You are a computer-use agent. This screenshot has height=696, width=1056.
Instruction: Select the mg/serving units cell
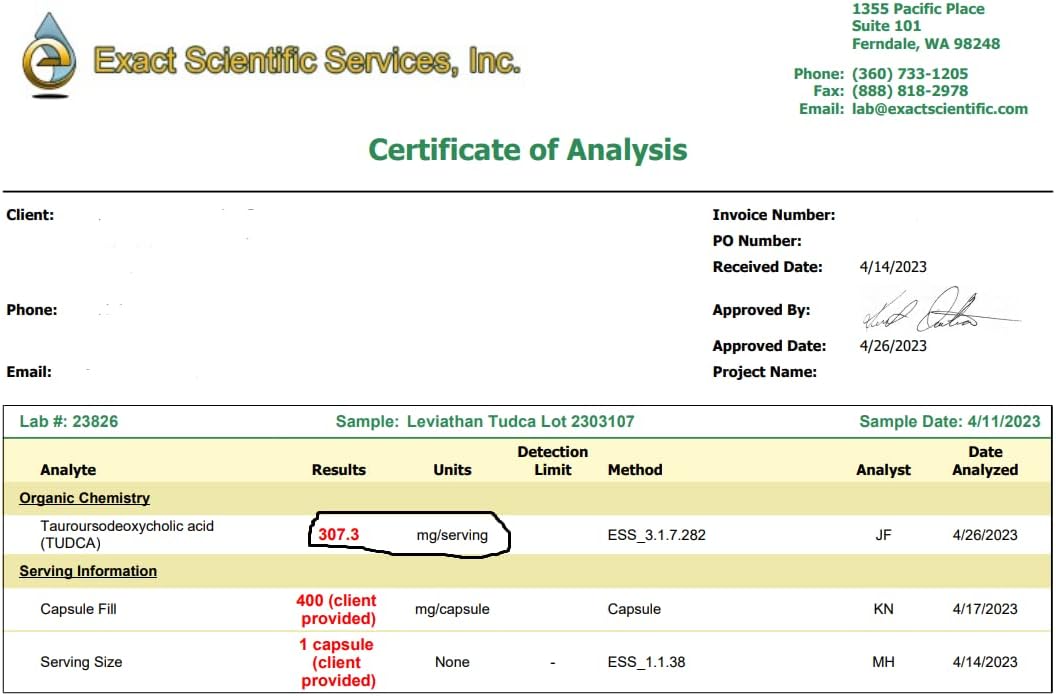point(452,535)
